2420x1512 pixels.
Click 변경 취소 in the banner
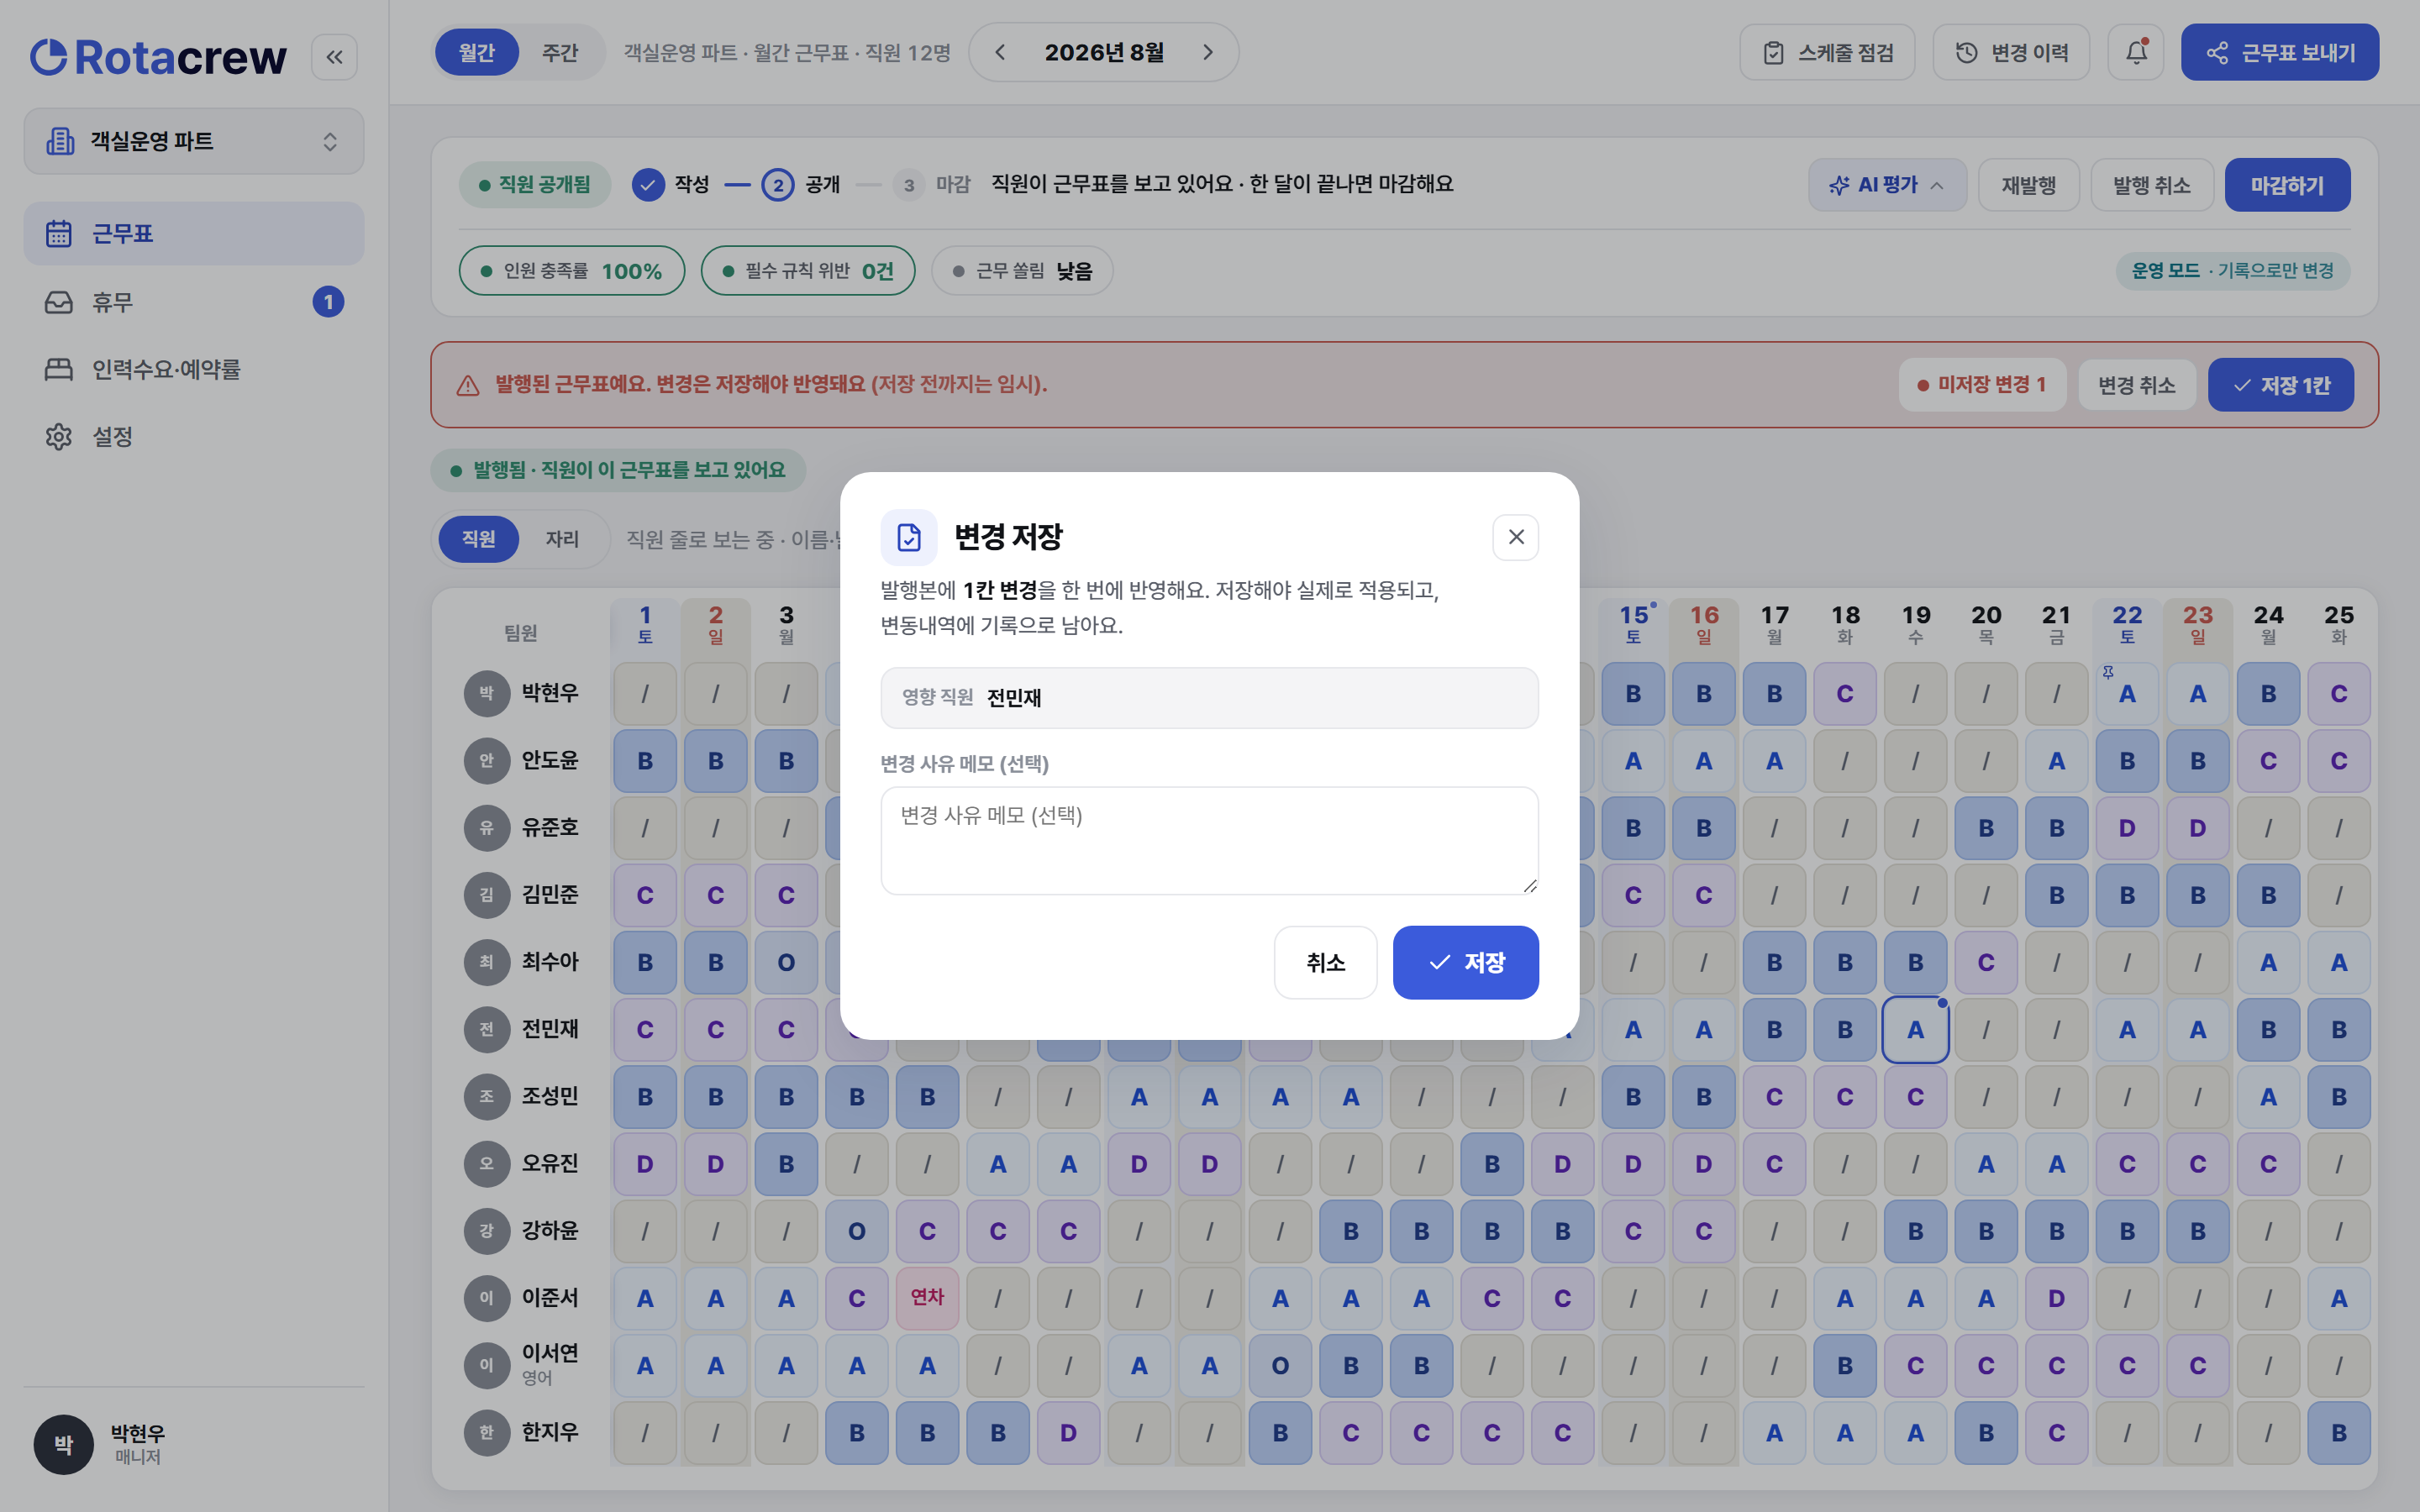click(x=2136, y=385)
